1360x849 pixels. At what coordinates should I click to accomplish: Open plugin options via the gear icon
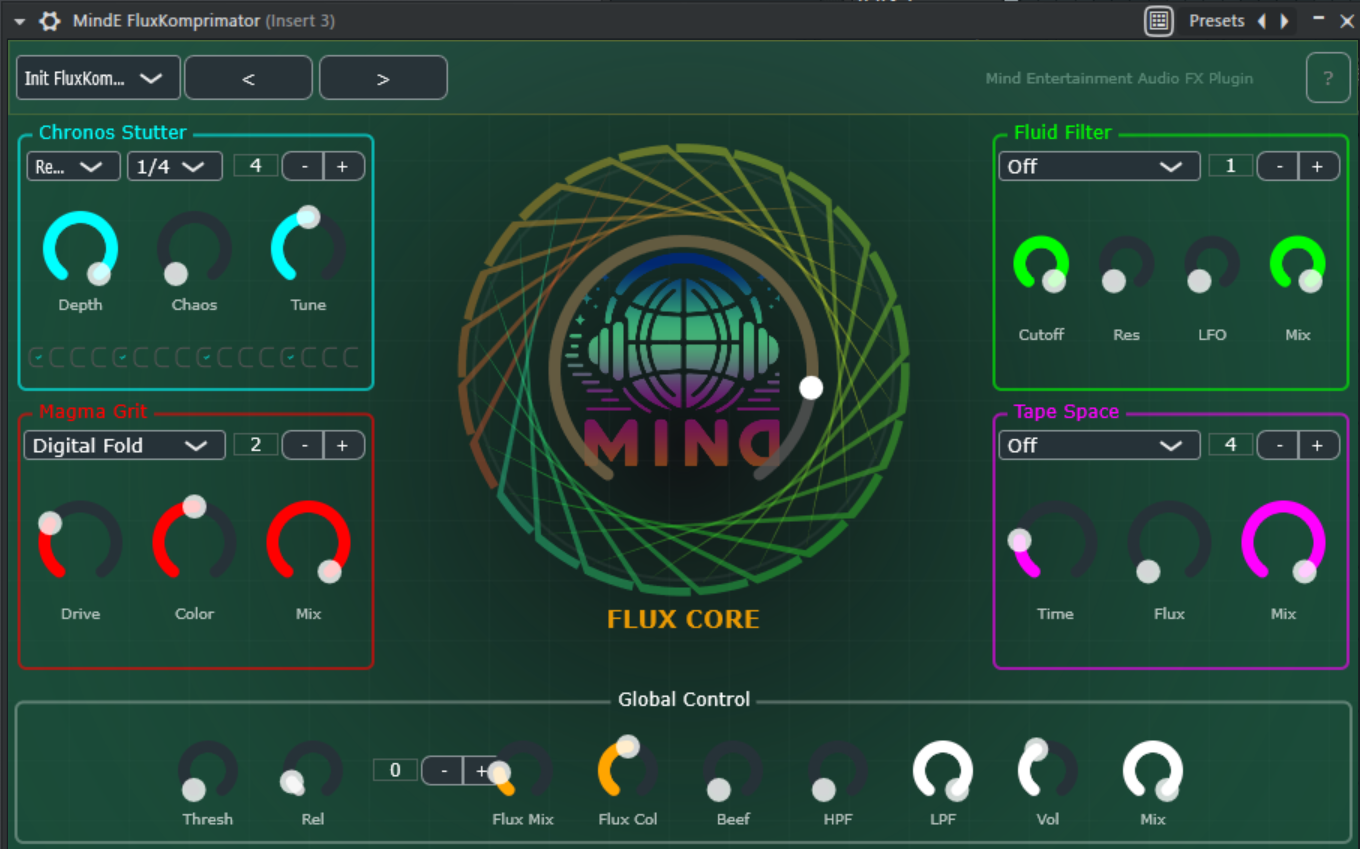[x=49, y=20]
